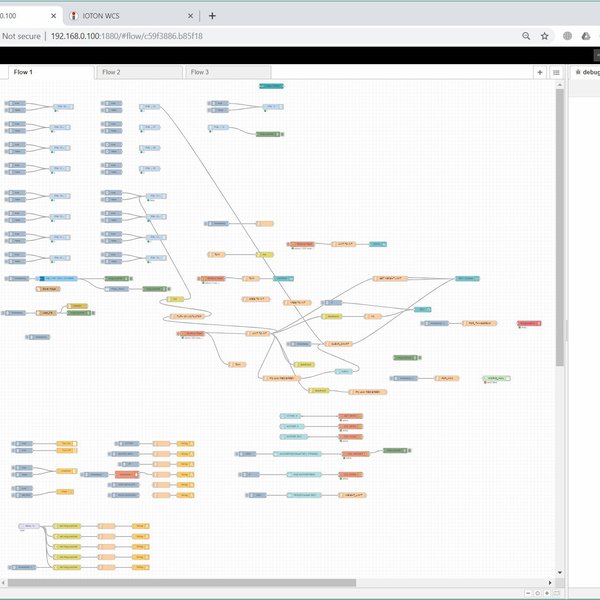Open the list of flows dropdown

coord(556,72)
